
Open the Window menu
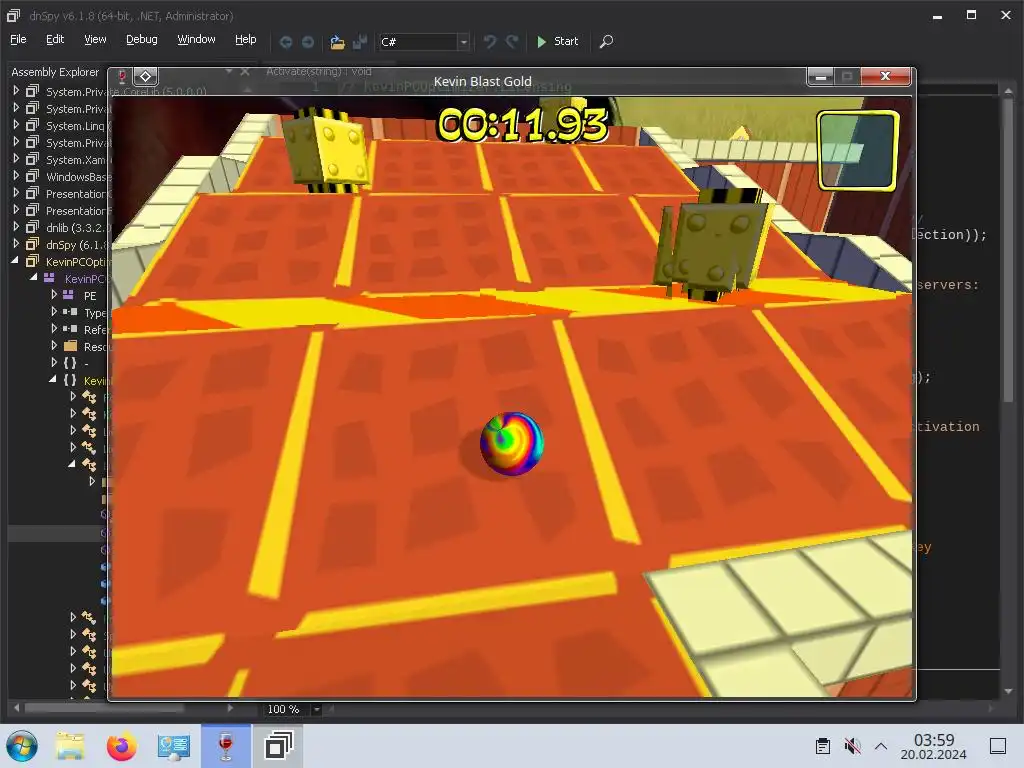click(196, 39)
